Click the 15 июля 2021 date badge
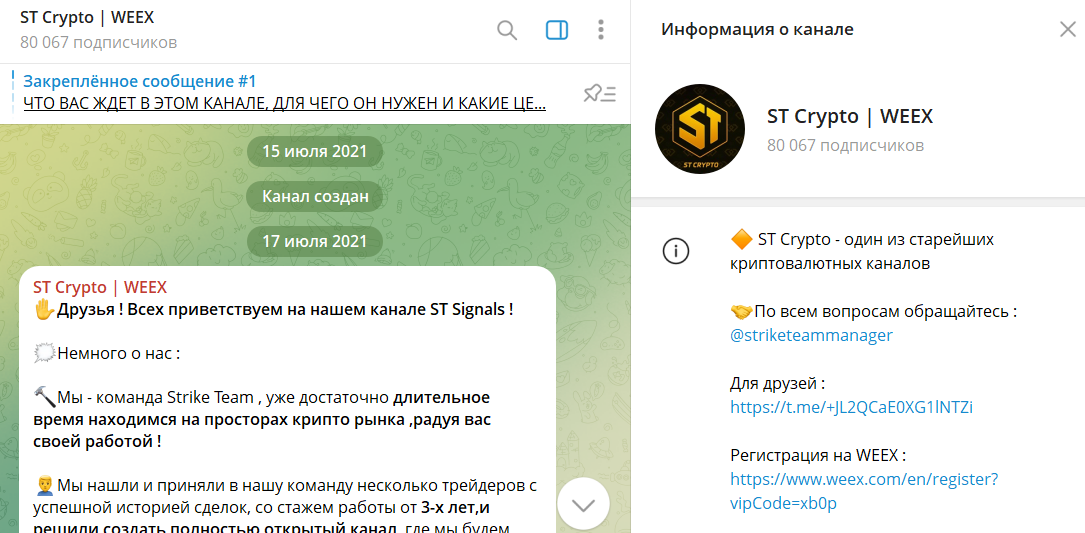The width and height of the screenshot is (1085, 533). tap(315, 152)
